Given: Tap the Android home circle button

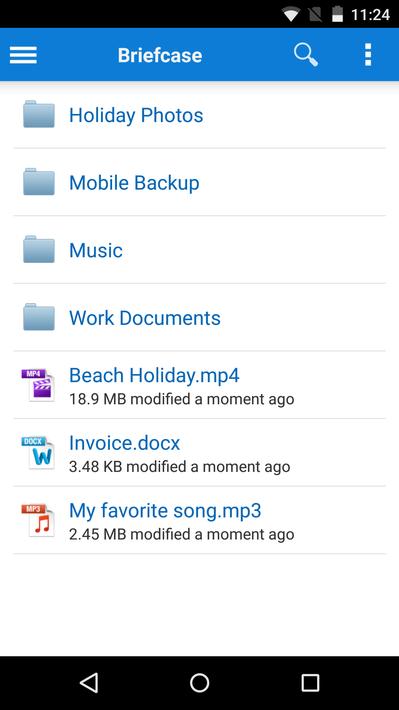Looking at the screenshot, I should [199, 682].
